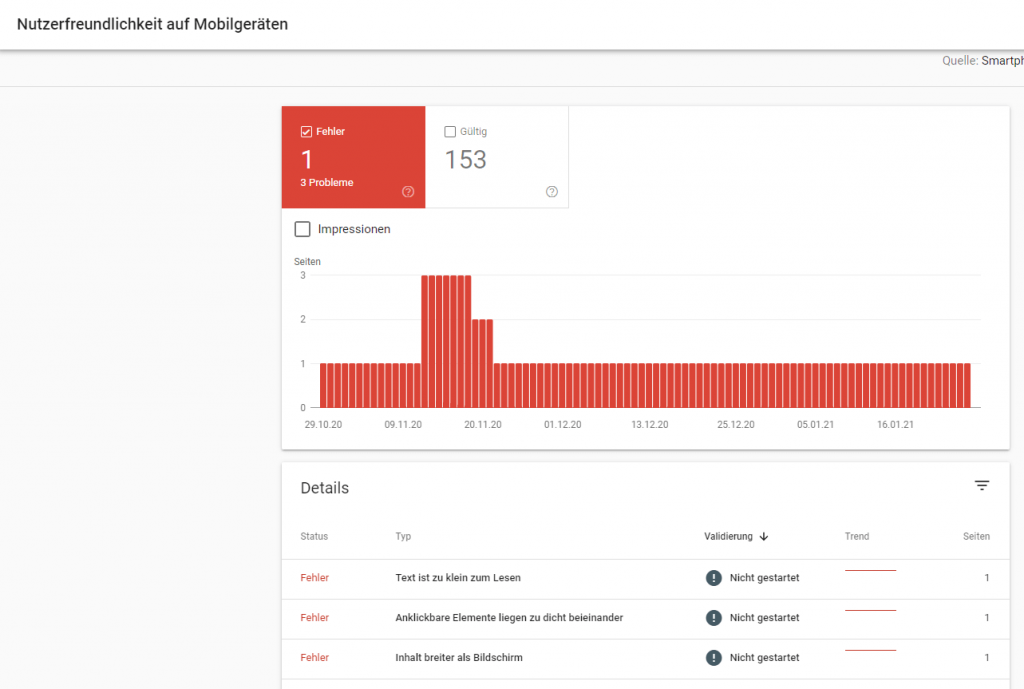The height and width of the screenshot is (689, 1024).
Task: Click the Status column header
Action: pyautogui.click(x=314, y=536)
